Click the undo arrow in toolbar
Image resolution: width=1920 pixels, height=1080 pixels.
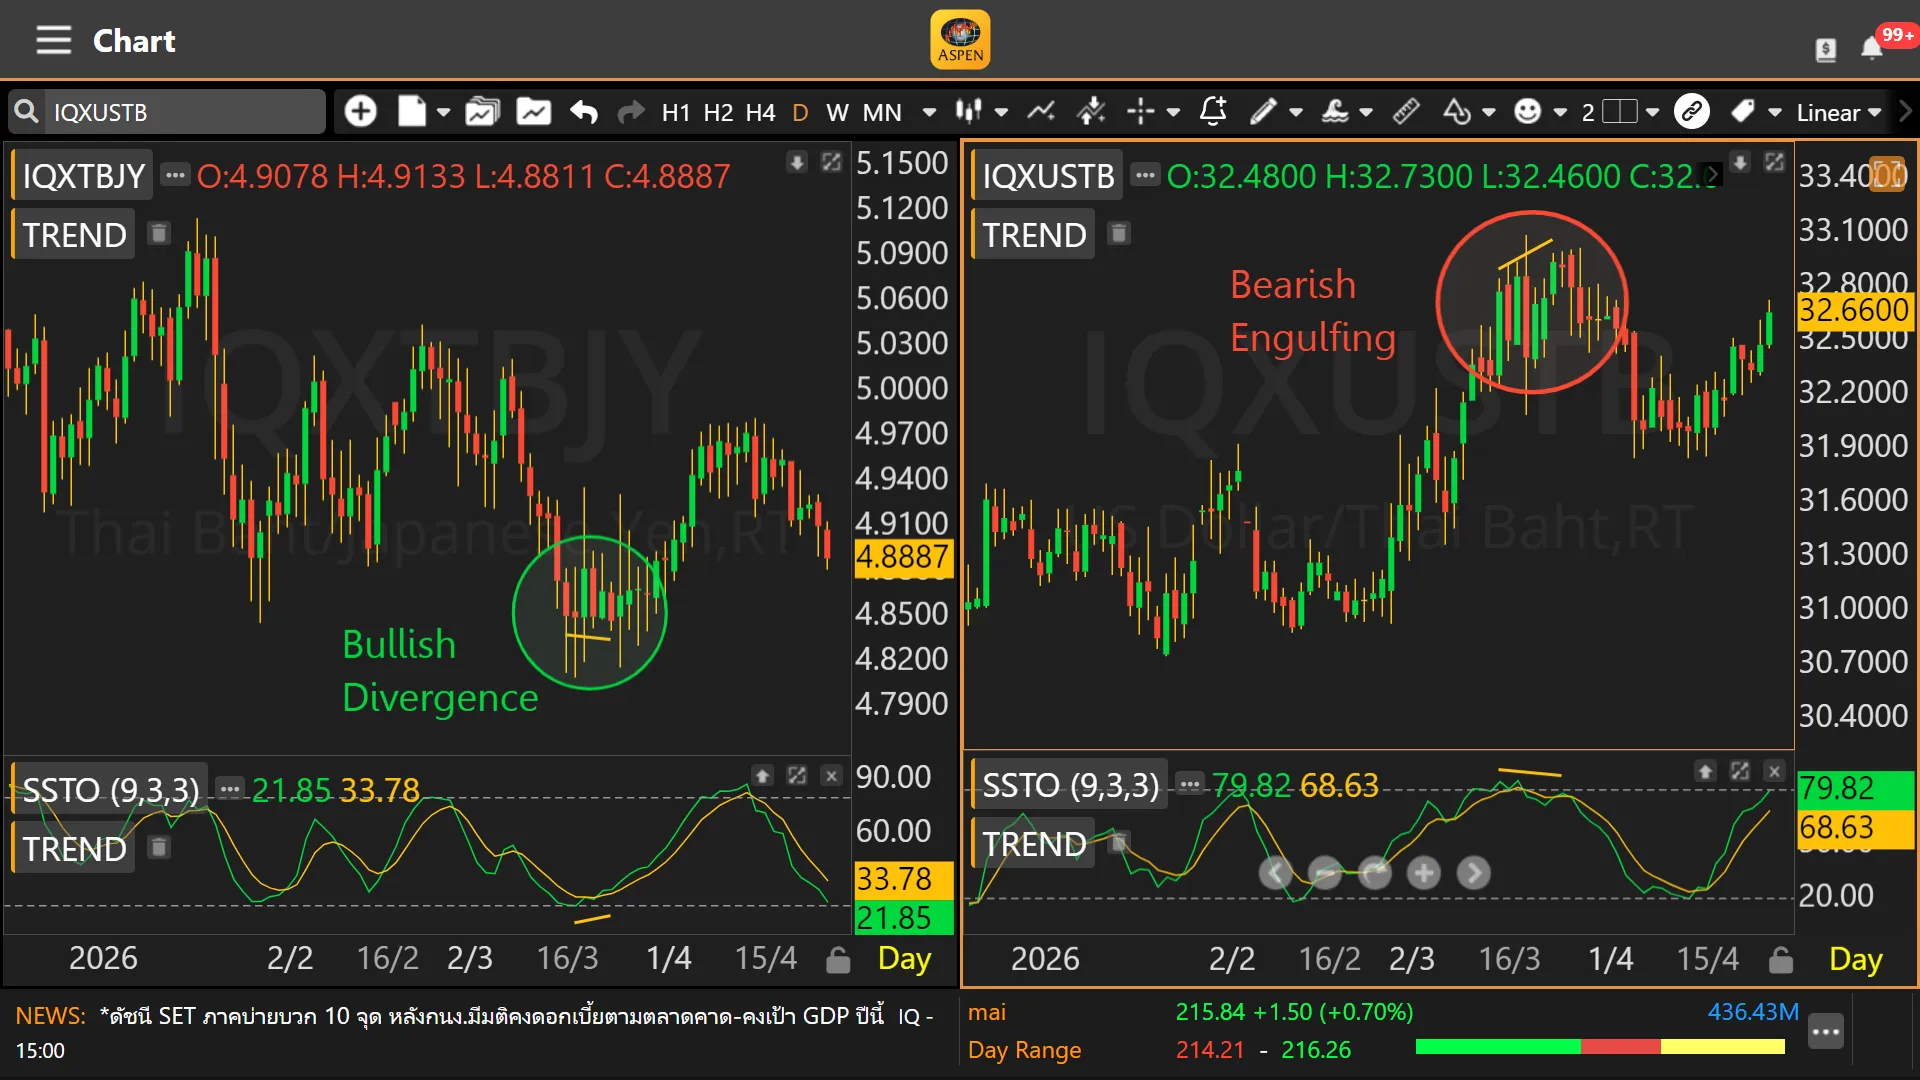pyautogui.click(x=584, y=112)
